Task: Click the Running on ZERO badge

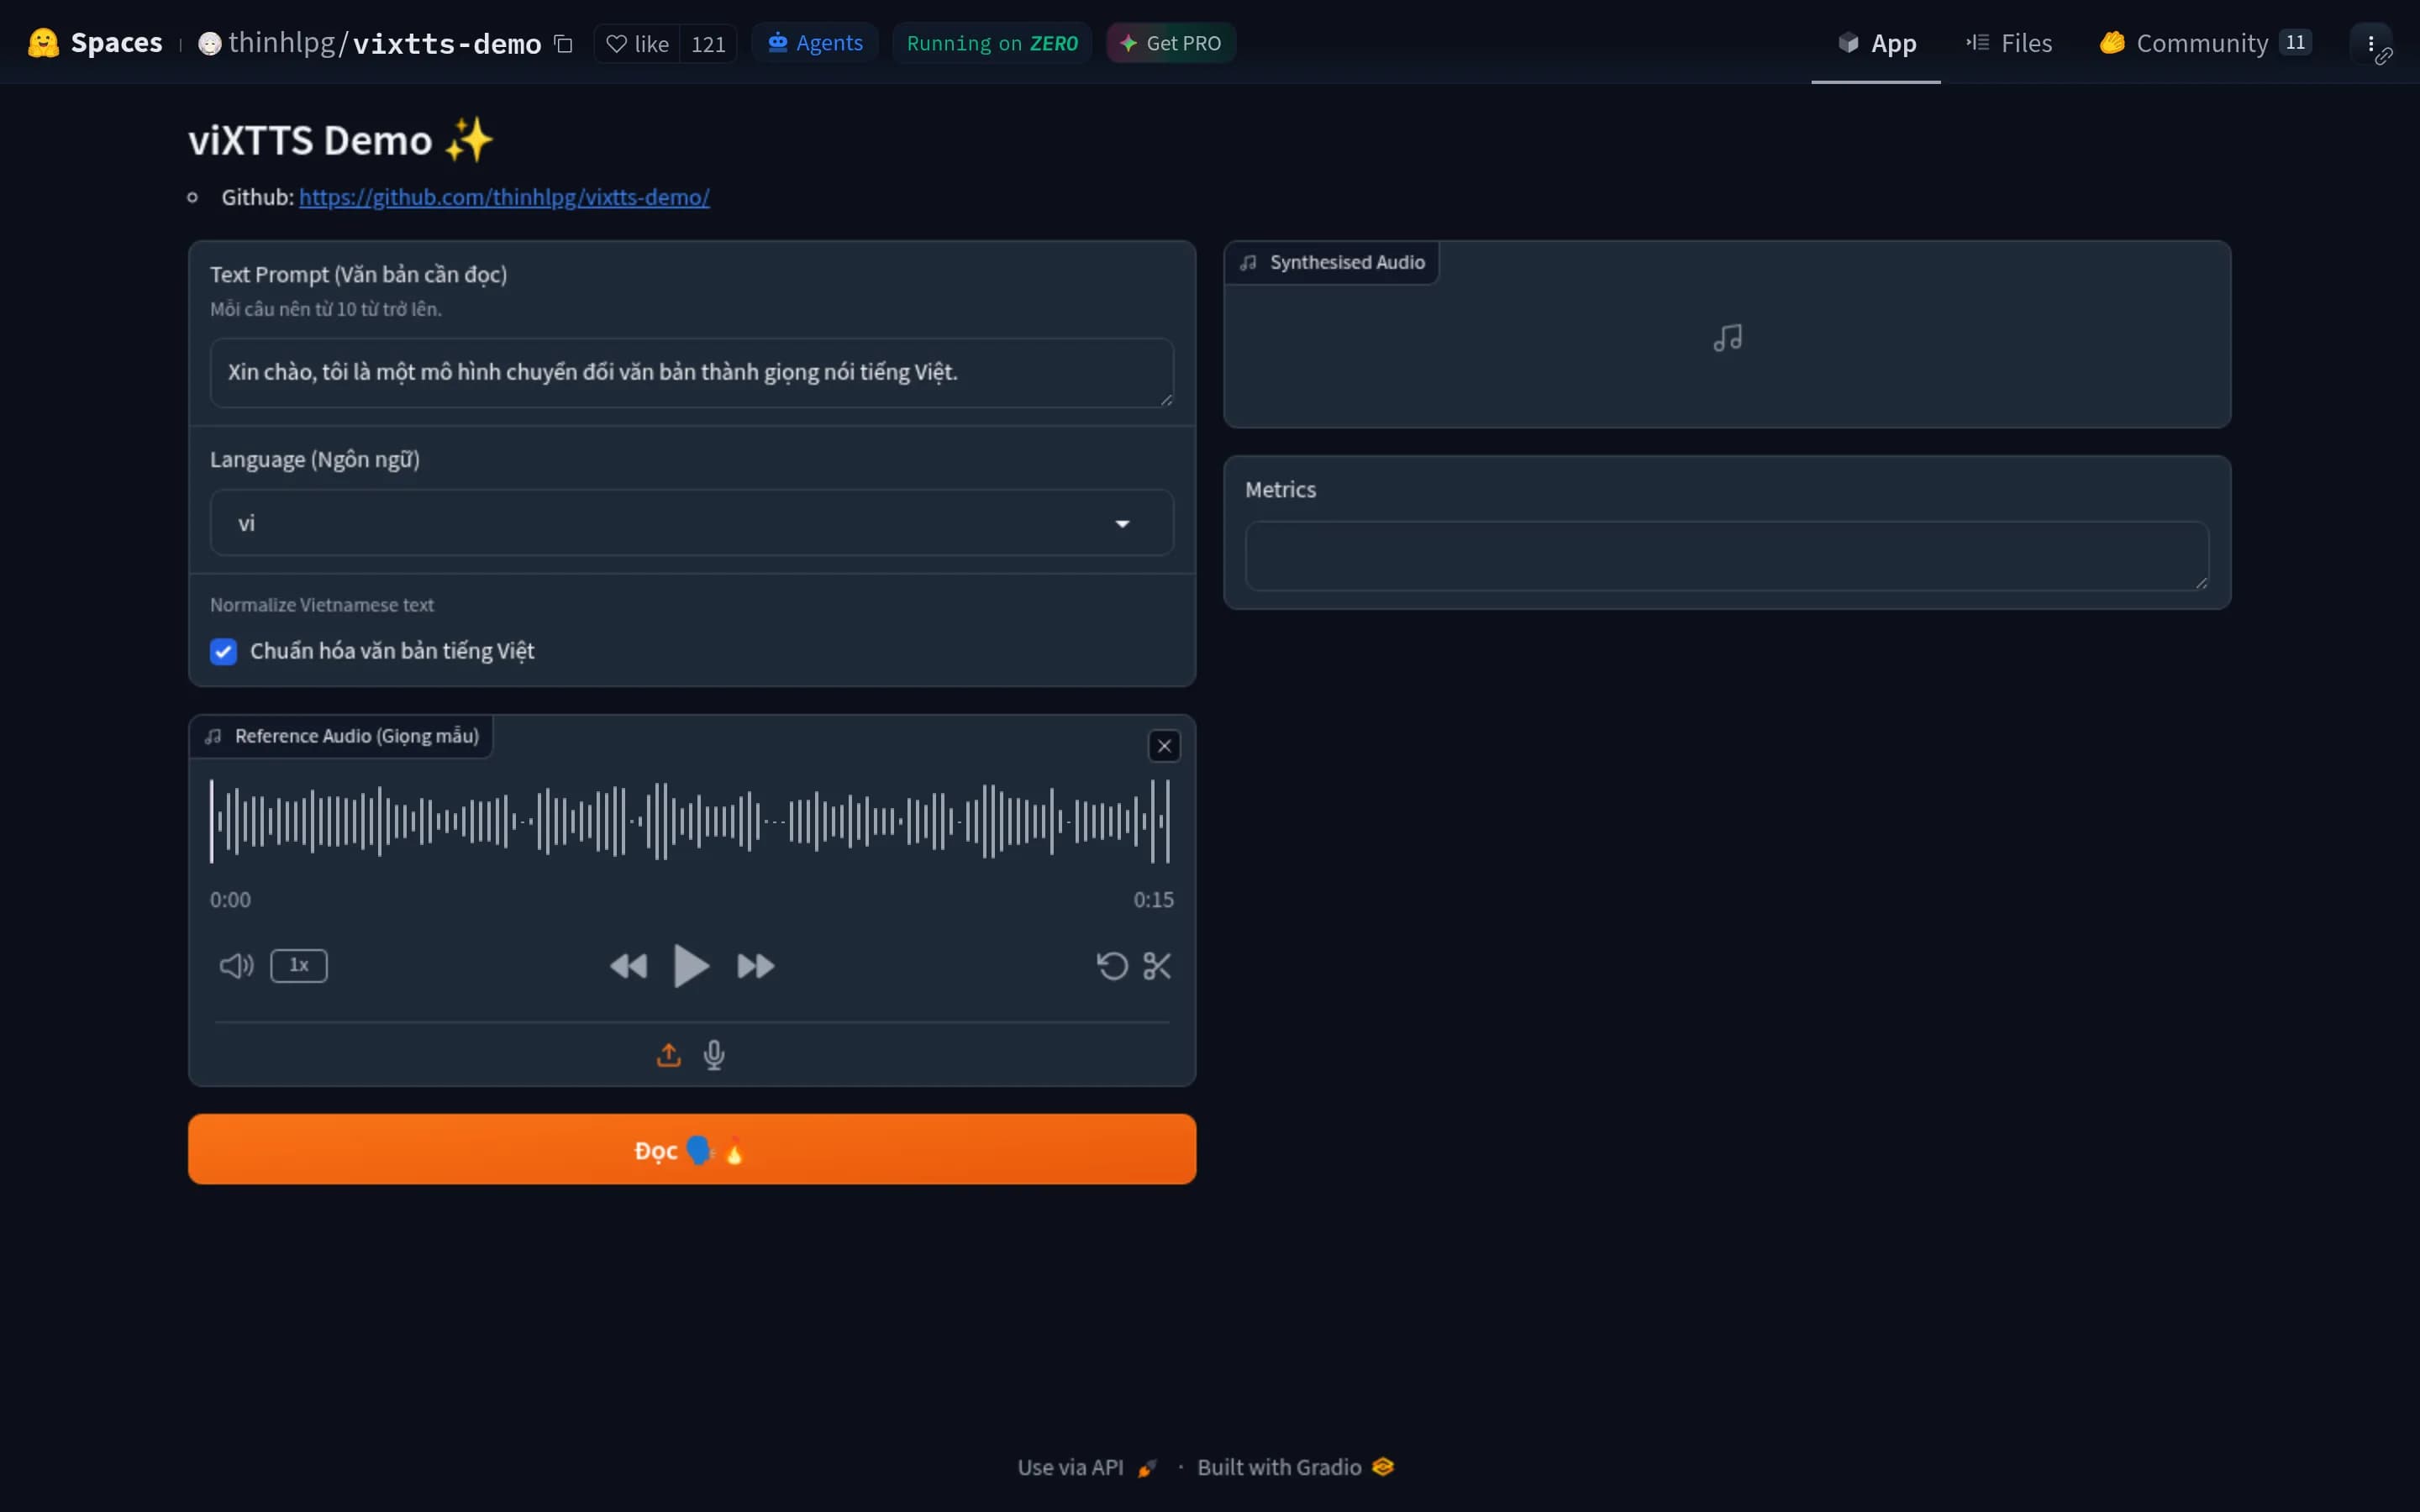Action: (992, 43)
